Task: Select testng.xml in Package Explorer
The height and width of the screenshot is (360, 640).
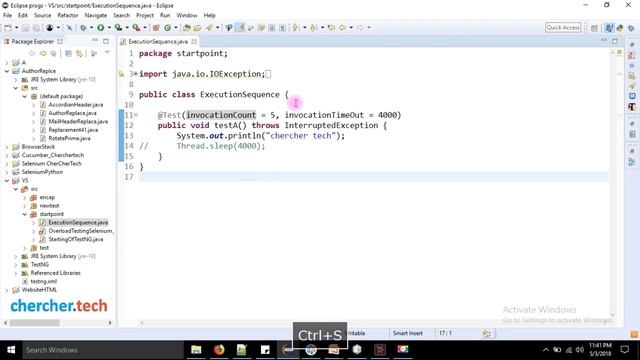Action: coord(44,281)
